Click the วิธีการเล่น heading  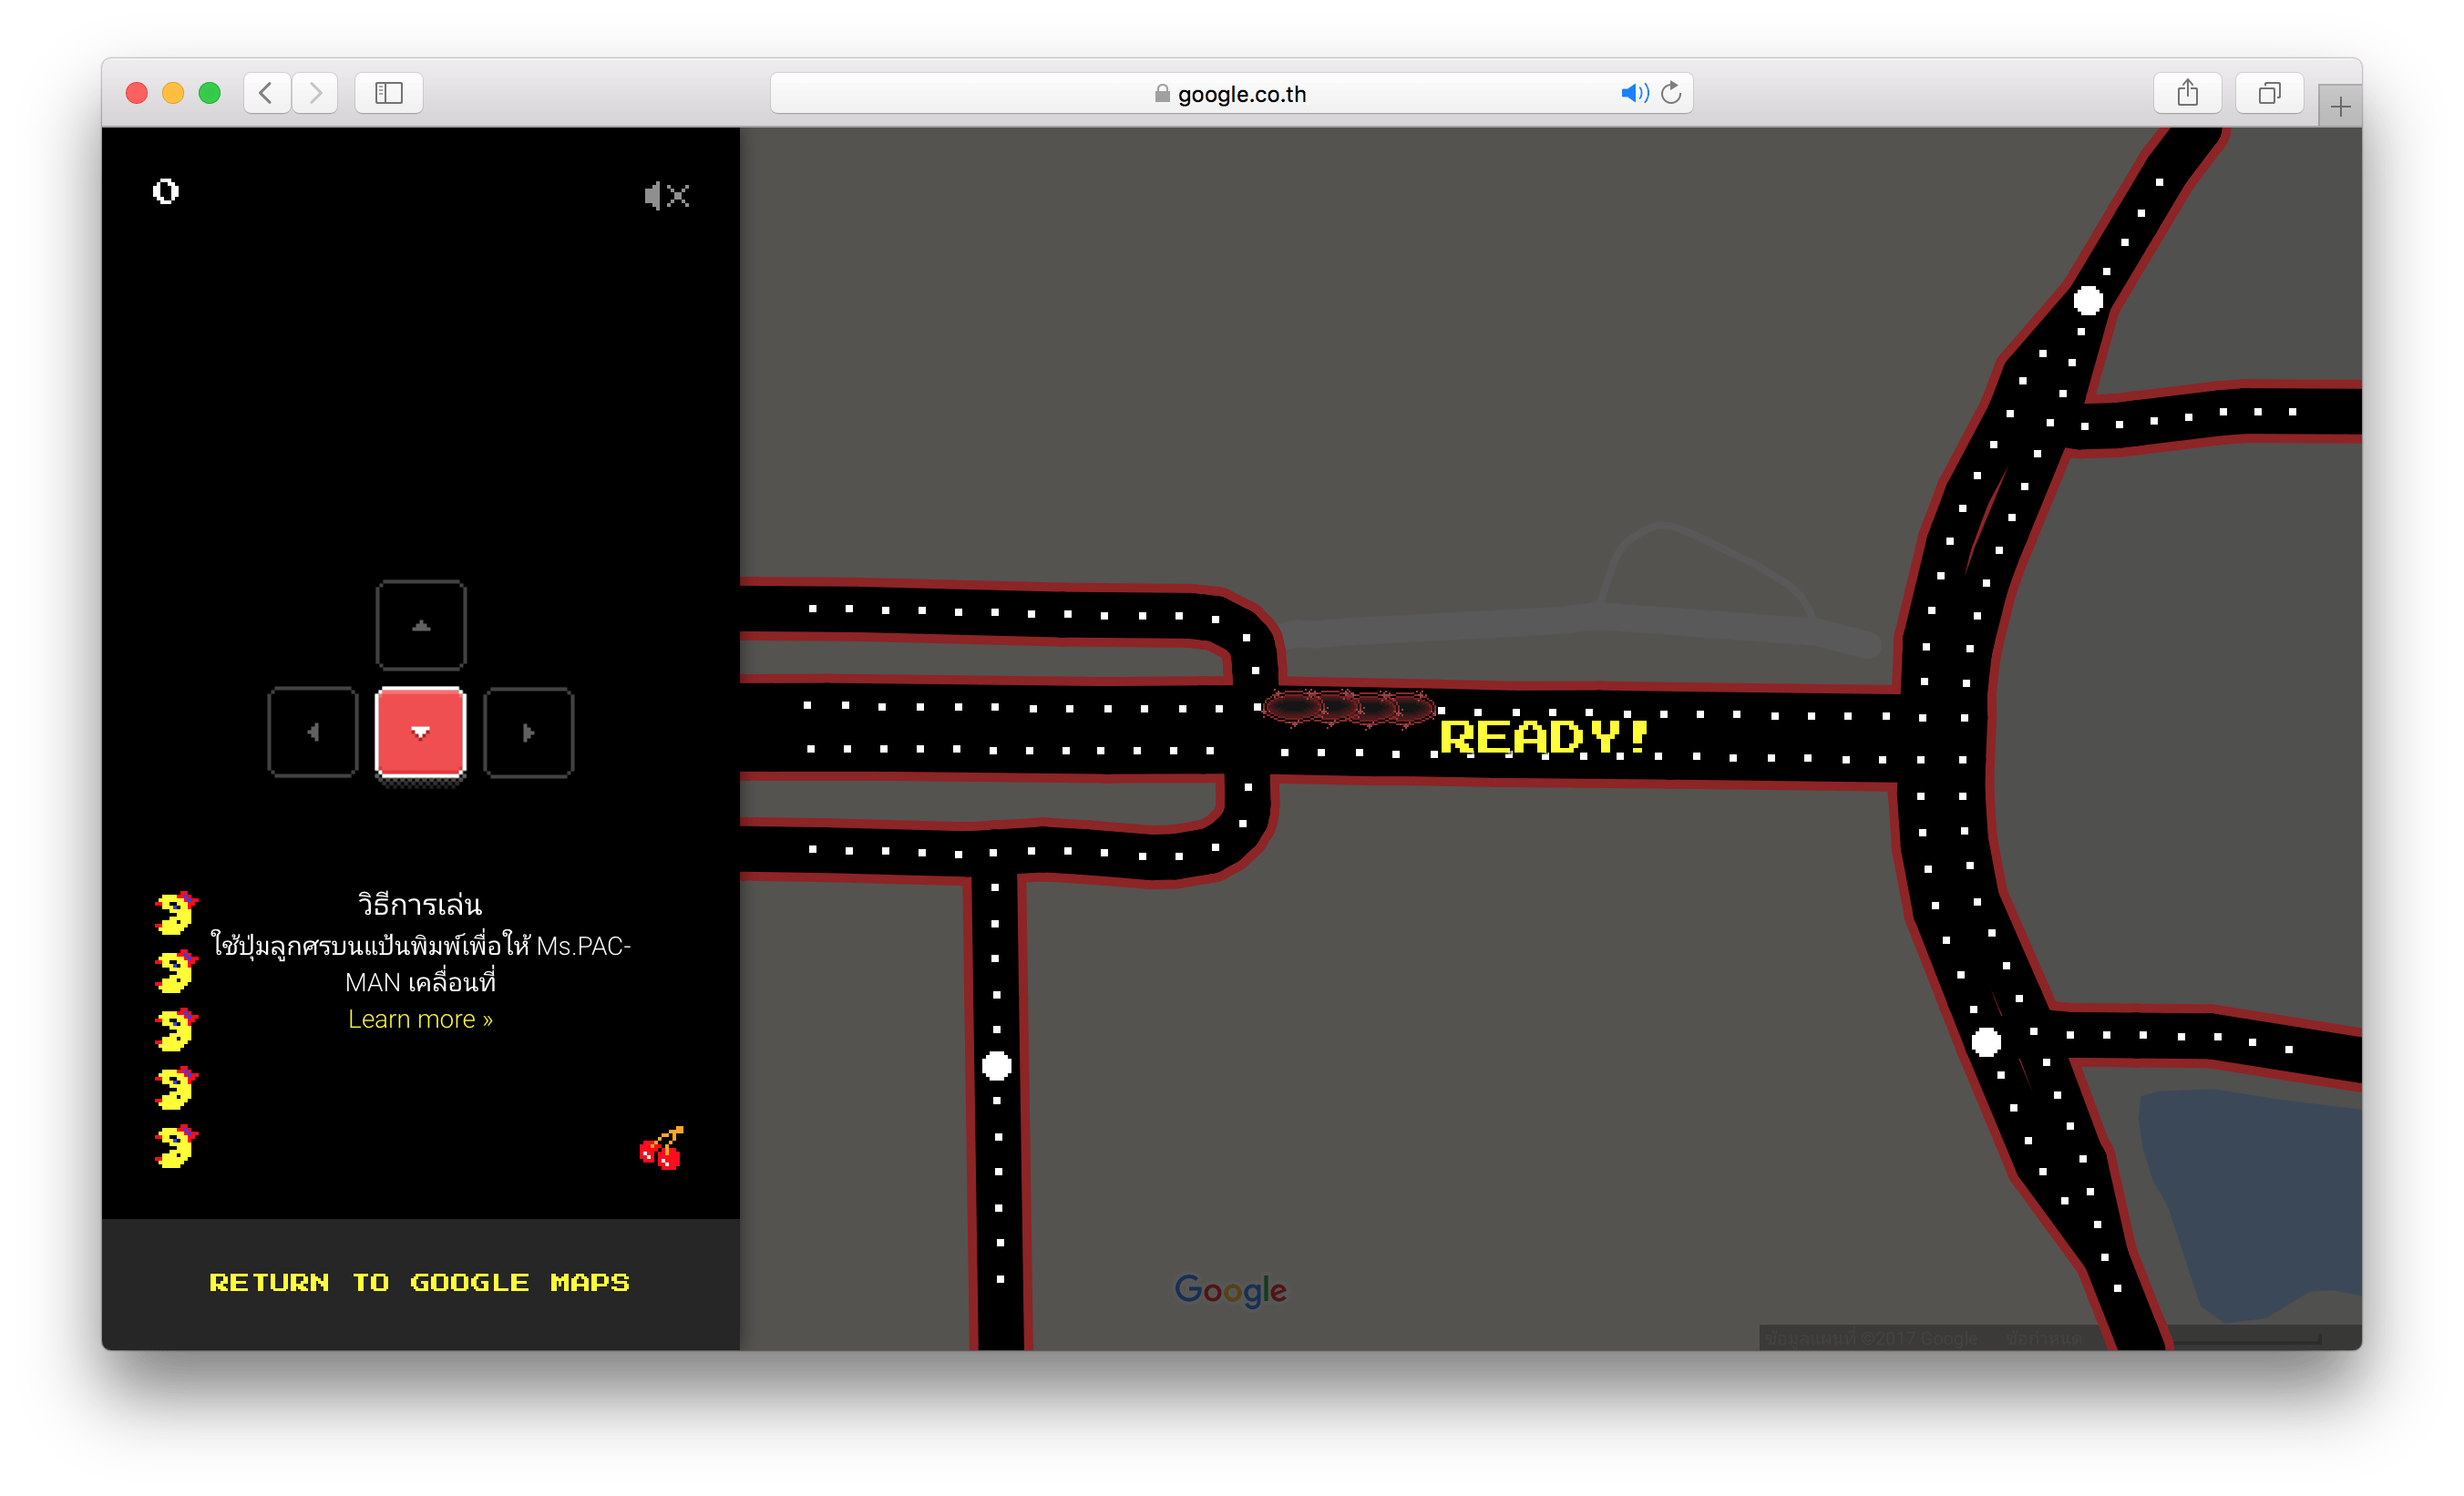click(420, 904)
